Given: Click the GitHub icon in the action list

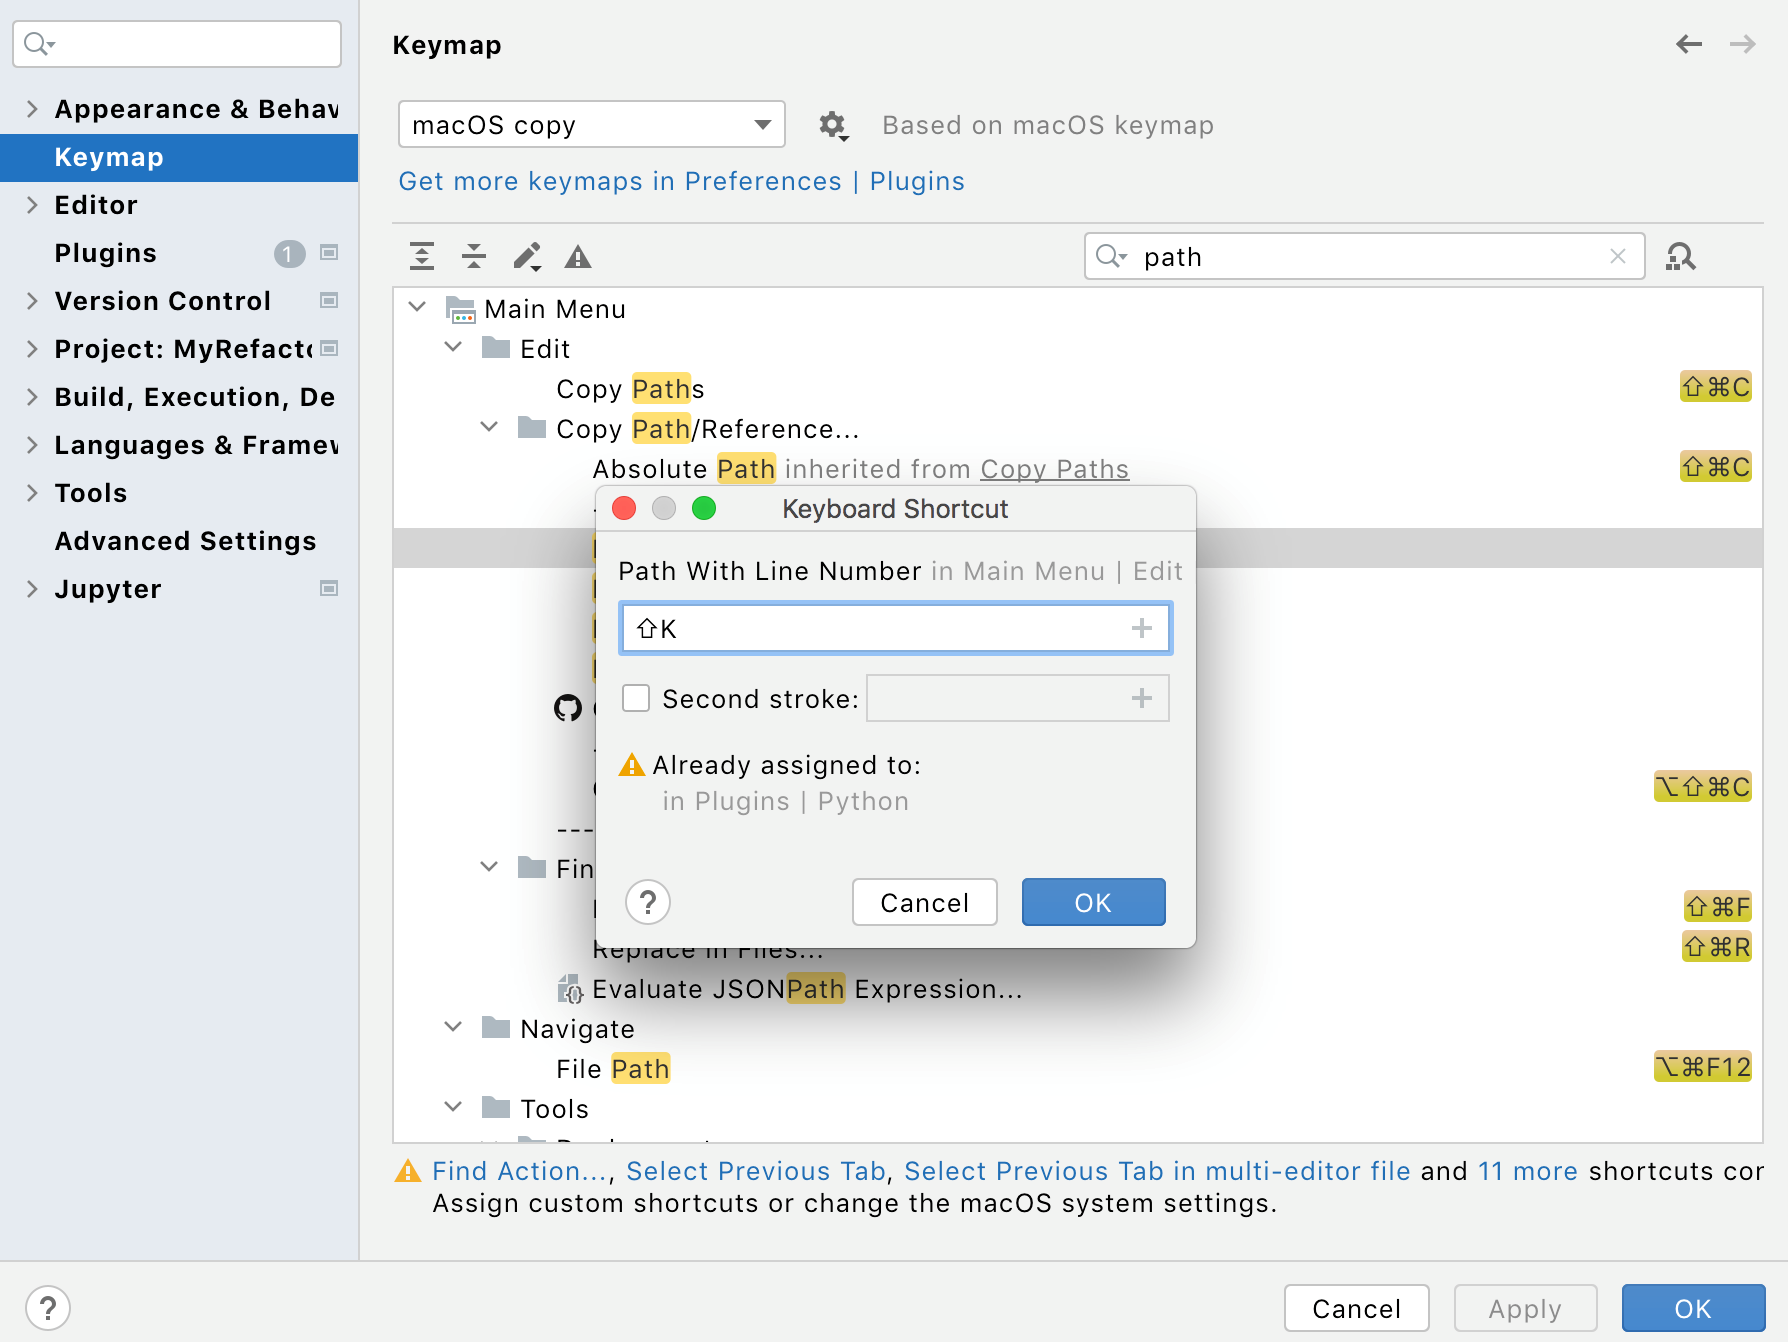Looking at the screenshot, I should [567, 709].
